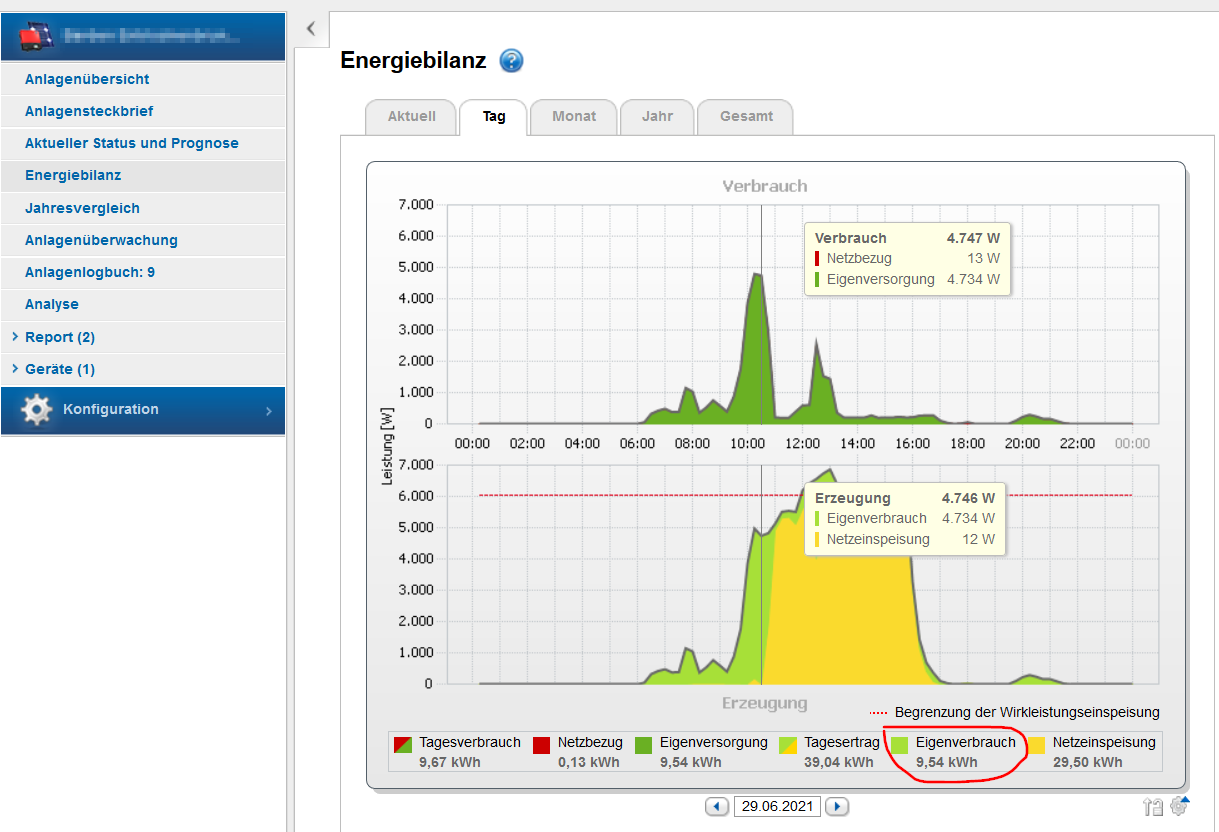The width and height of the screenshot is (1219, 832).
Task: Select Energiebilanz in the sidebar
Action: click(143, 175)
